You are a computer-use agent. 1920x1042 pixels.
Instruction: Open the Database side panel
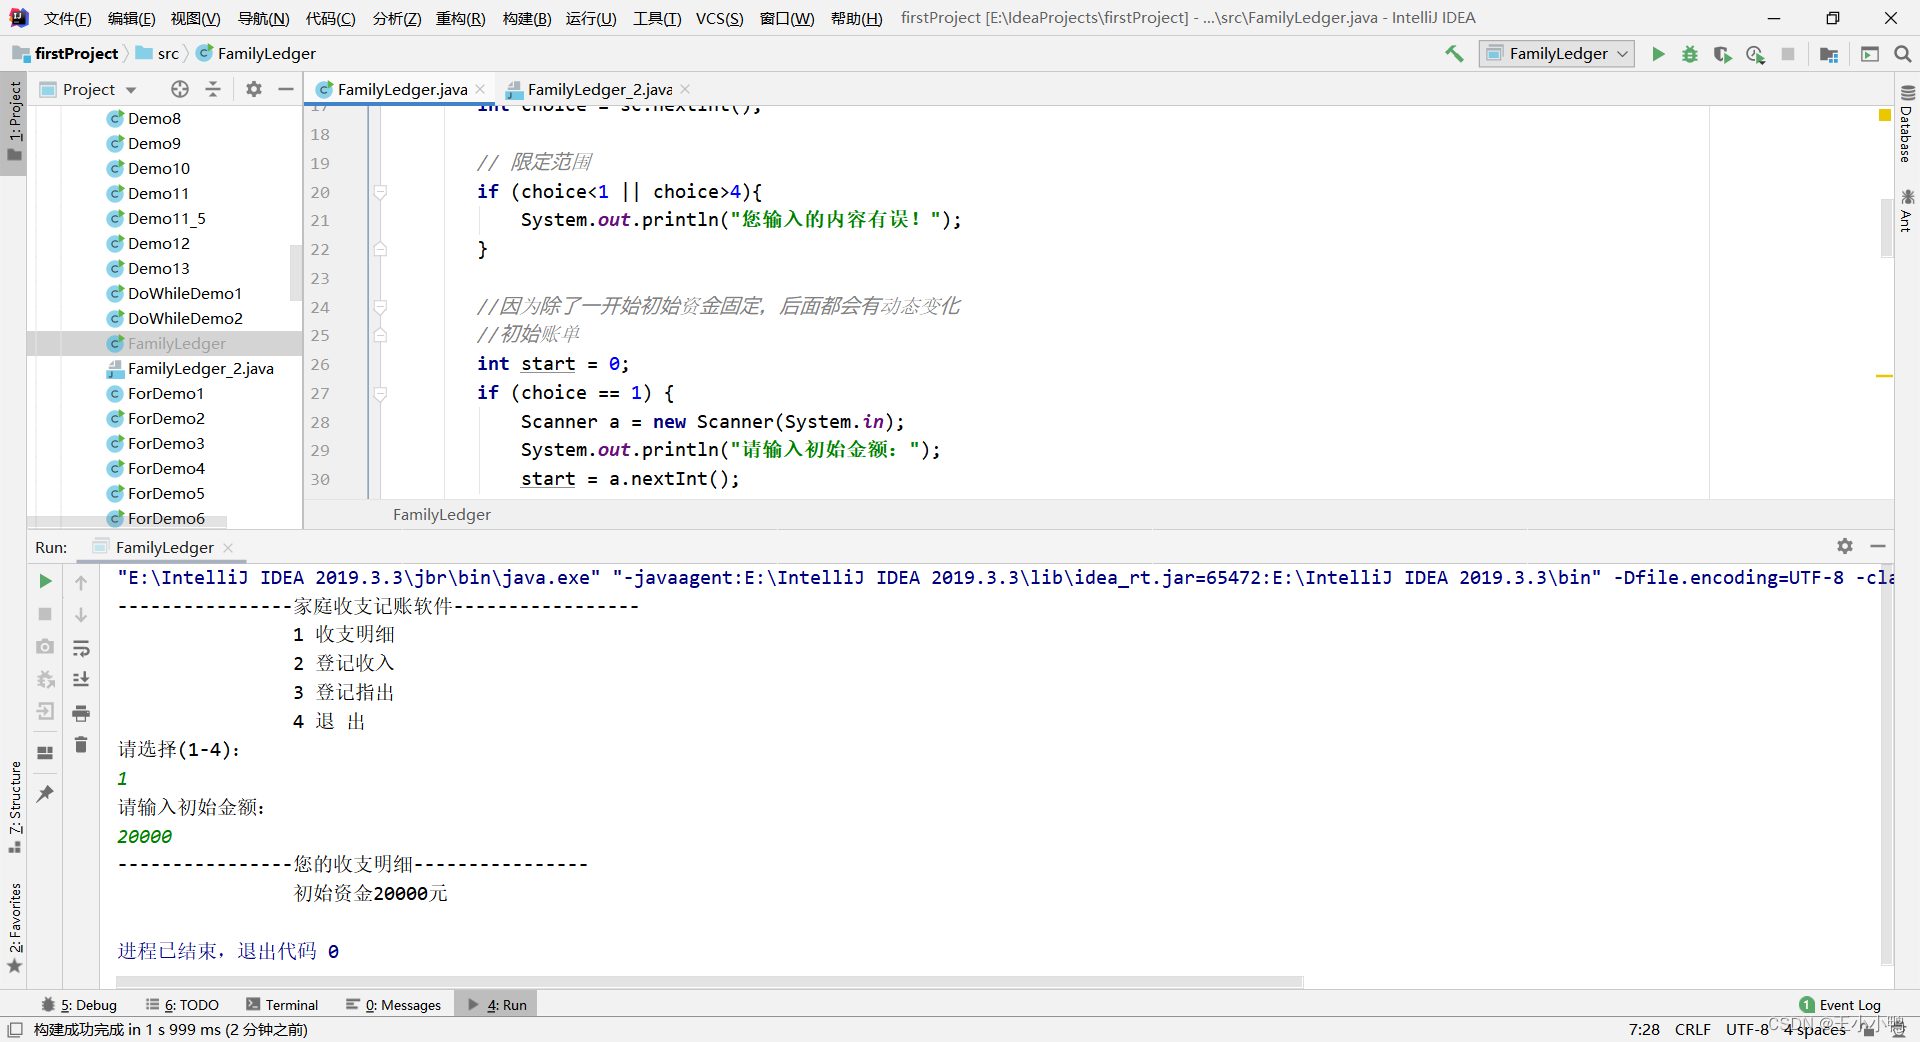[x=1906, y=124]
